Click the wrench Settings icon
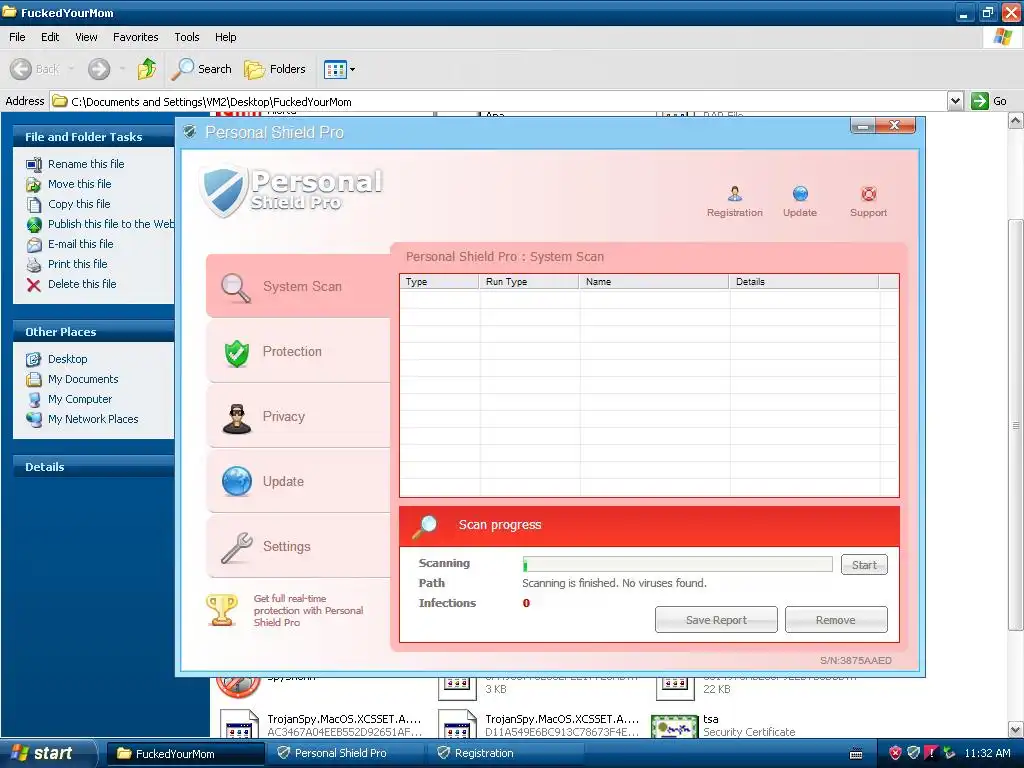The height and width of the screenshot is (768, 1024). click(x=236, y=547)
